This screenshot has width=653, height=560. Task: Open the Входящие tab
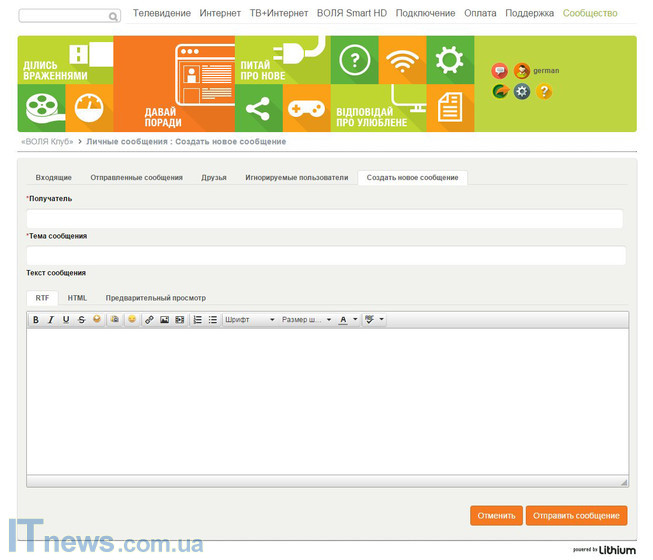click(x=53, y=177)
